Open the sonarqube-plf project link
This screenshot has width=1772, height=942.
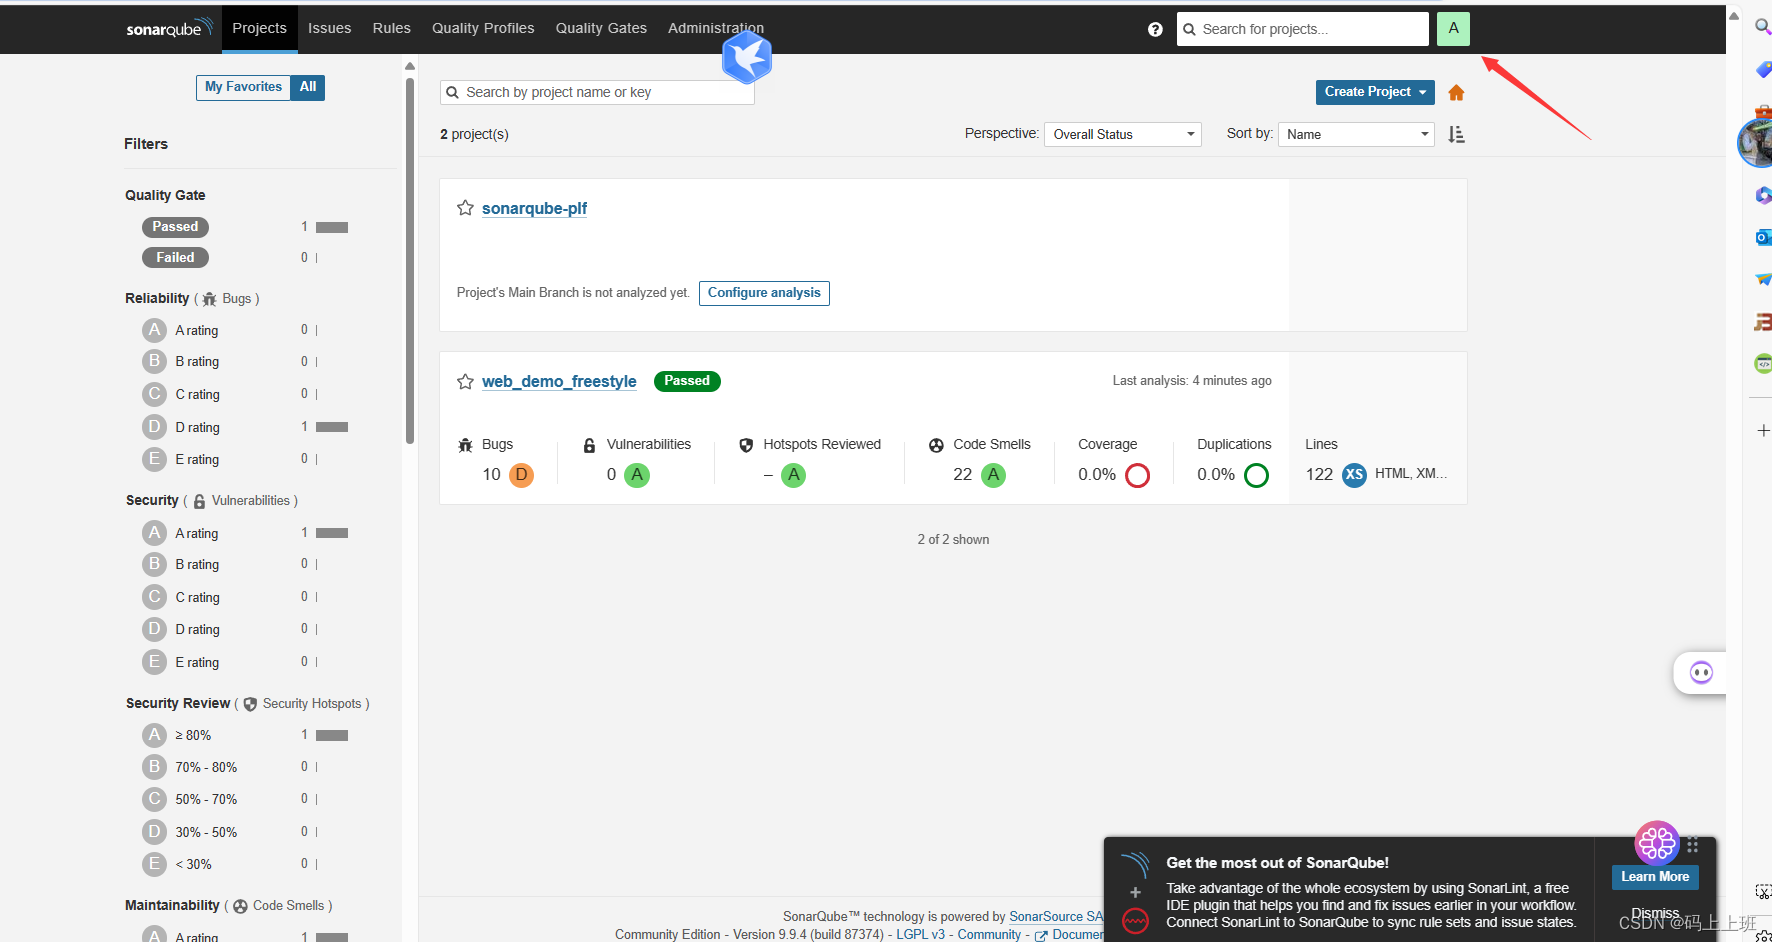click(x=534, y=208)
